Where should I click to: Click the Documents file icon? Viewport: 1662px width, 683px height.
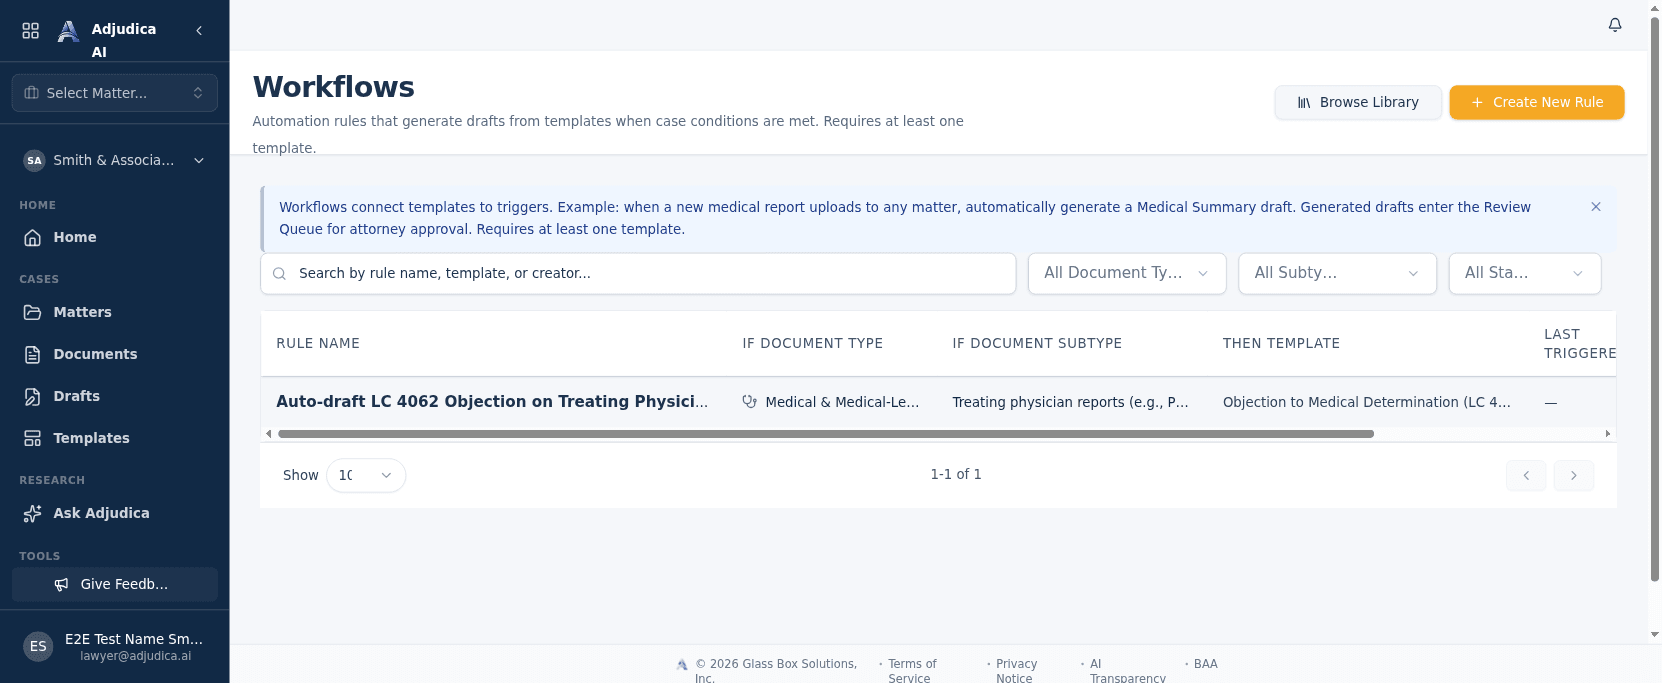point(33,354)
